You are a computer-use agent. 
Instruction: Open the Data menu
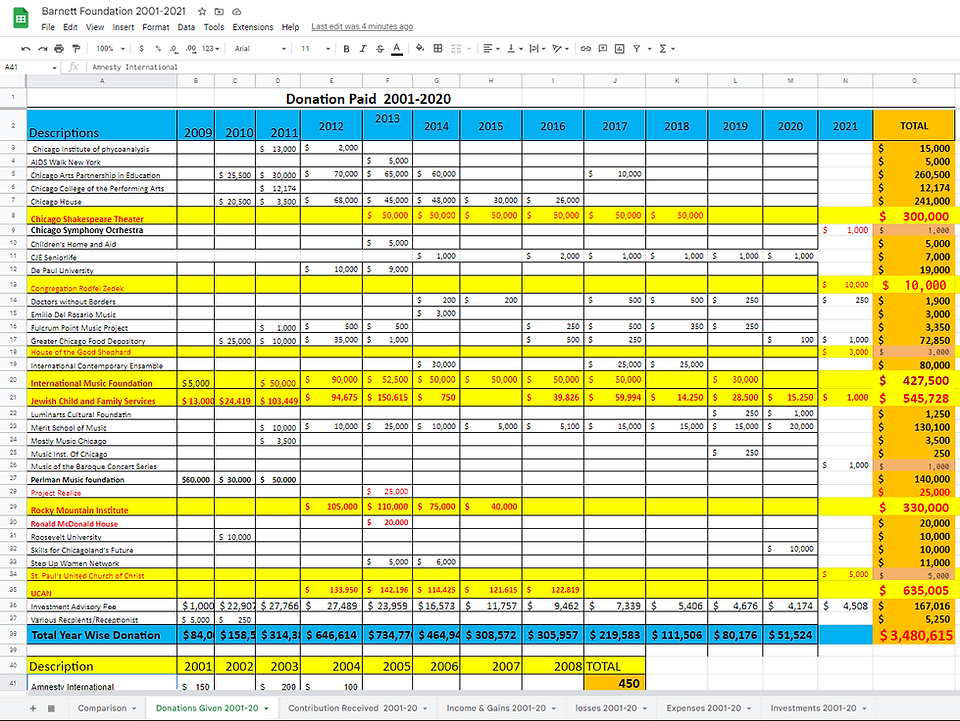[x=186, y=27]
